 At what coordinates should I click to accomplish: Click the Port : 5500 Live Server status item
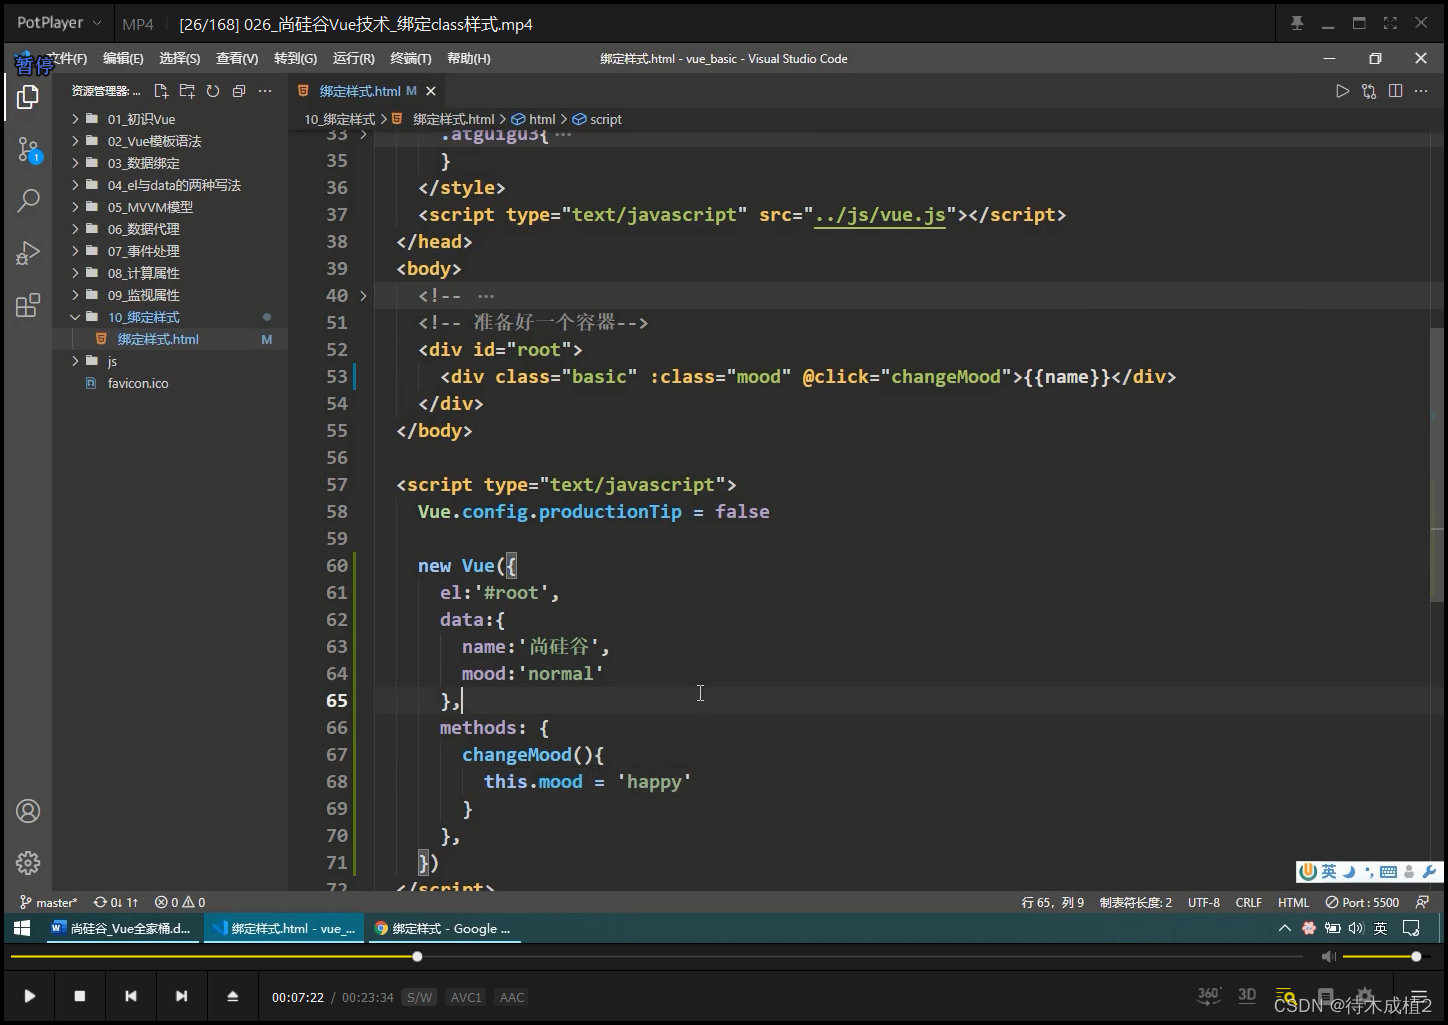[x=1362, y=902]
